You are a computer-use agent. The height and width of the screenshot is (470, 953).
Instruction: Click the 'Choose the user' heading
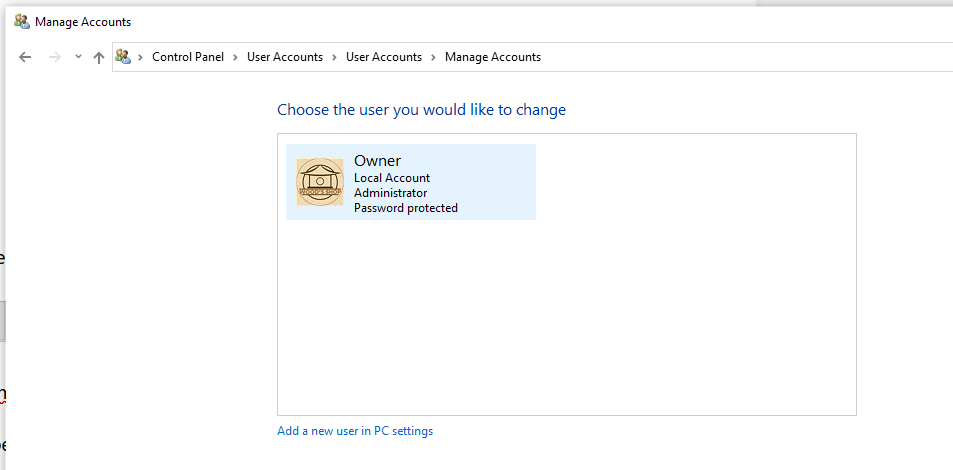point(421,110)
